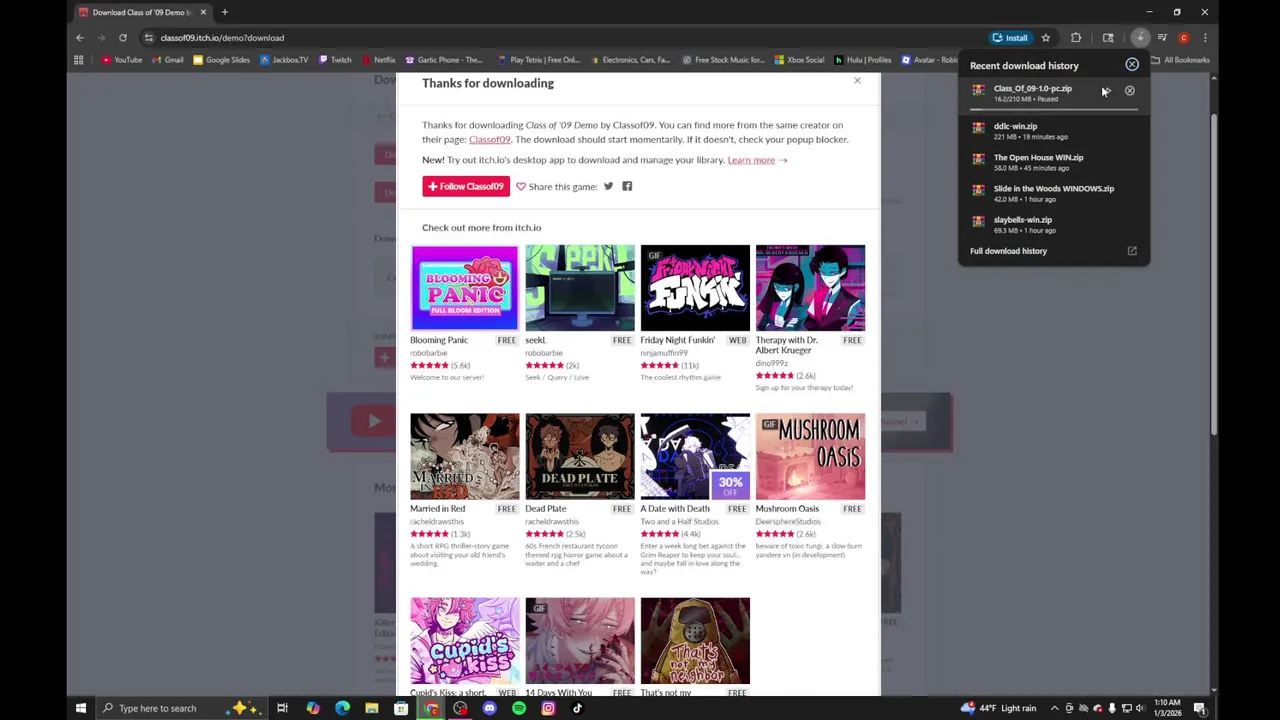Click the Learn more link

(751, 160)
